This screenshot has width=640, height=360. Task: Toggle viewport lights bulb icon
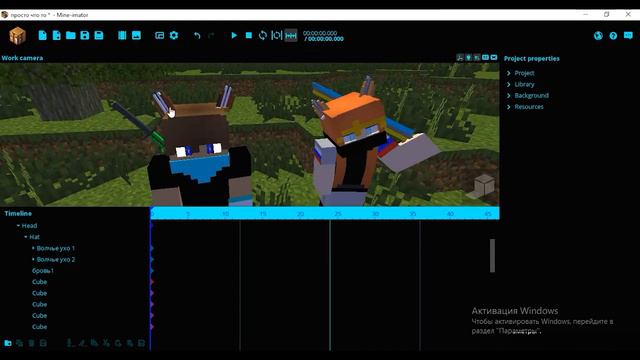pyautogui.click(x=469, y=58)
